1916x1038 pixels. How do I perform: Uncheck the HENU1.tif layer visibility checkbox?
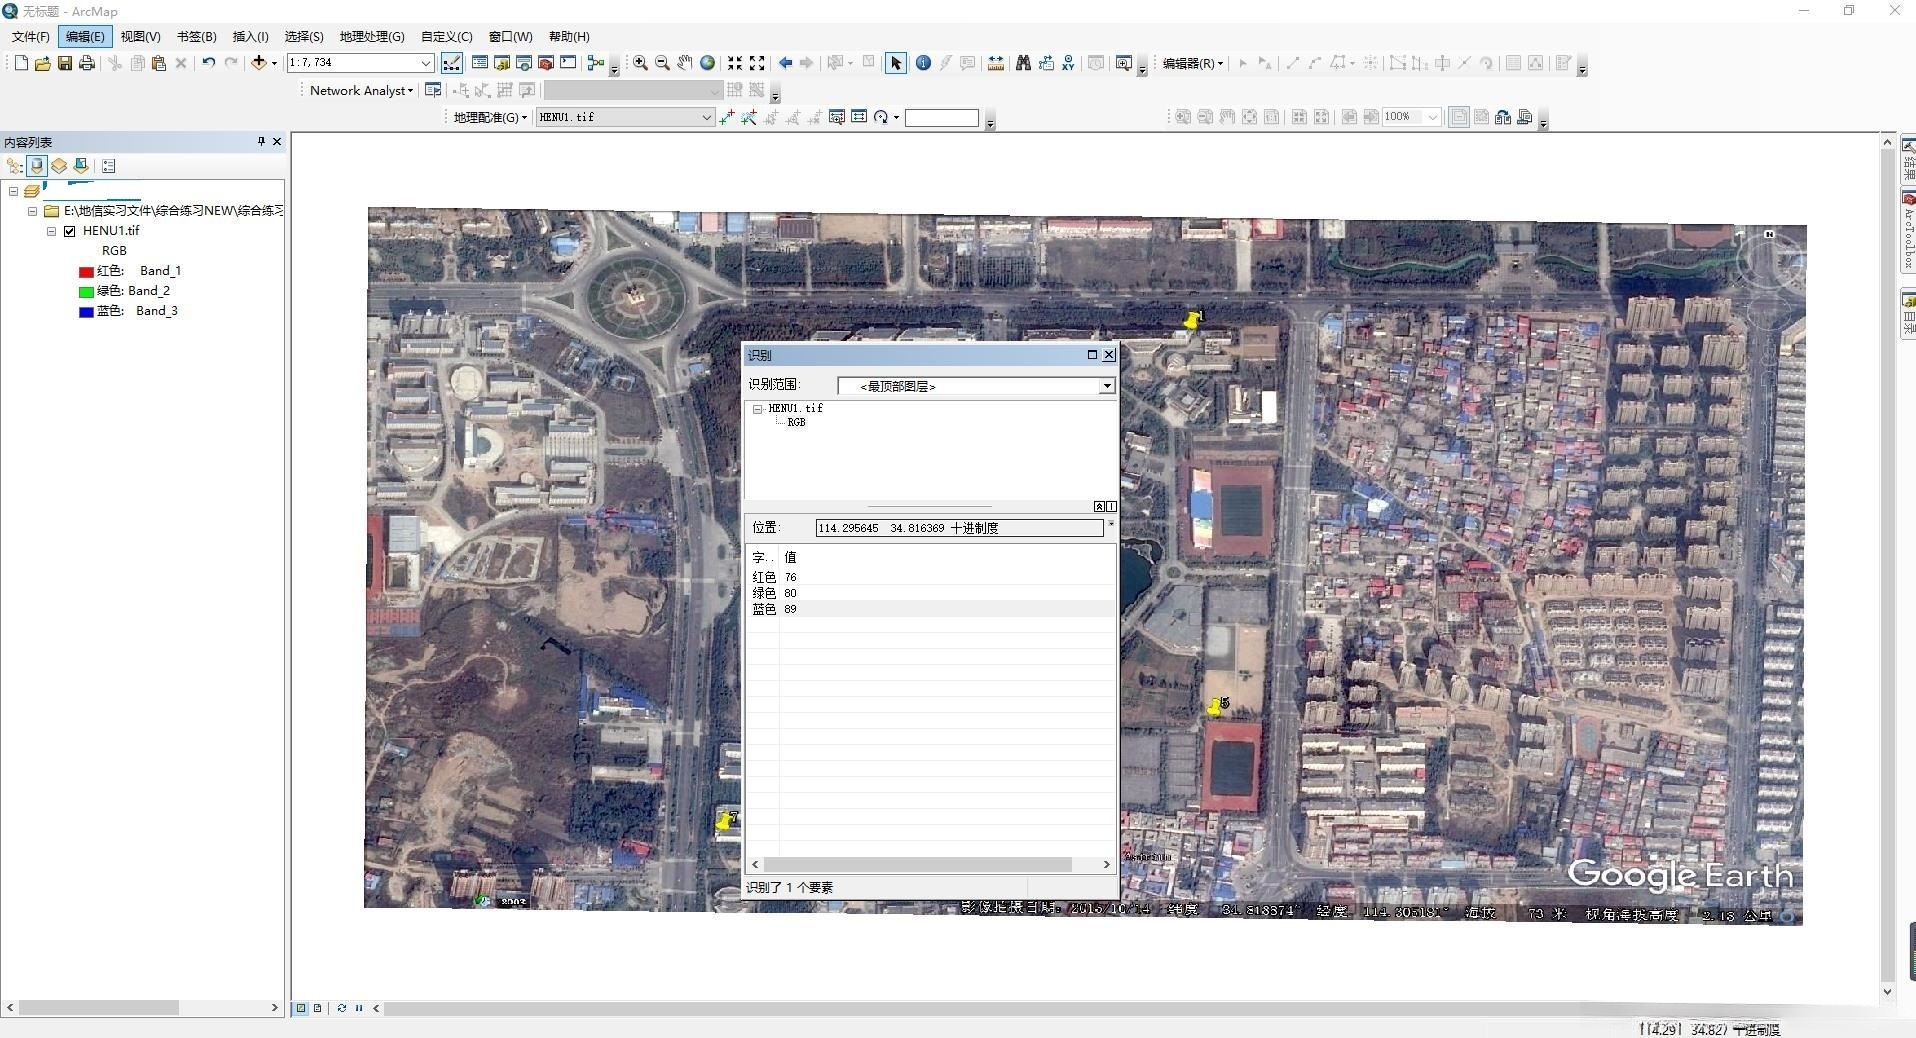tap(70, 231)
